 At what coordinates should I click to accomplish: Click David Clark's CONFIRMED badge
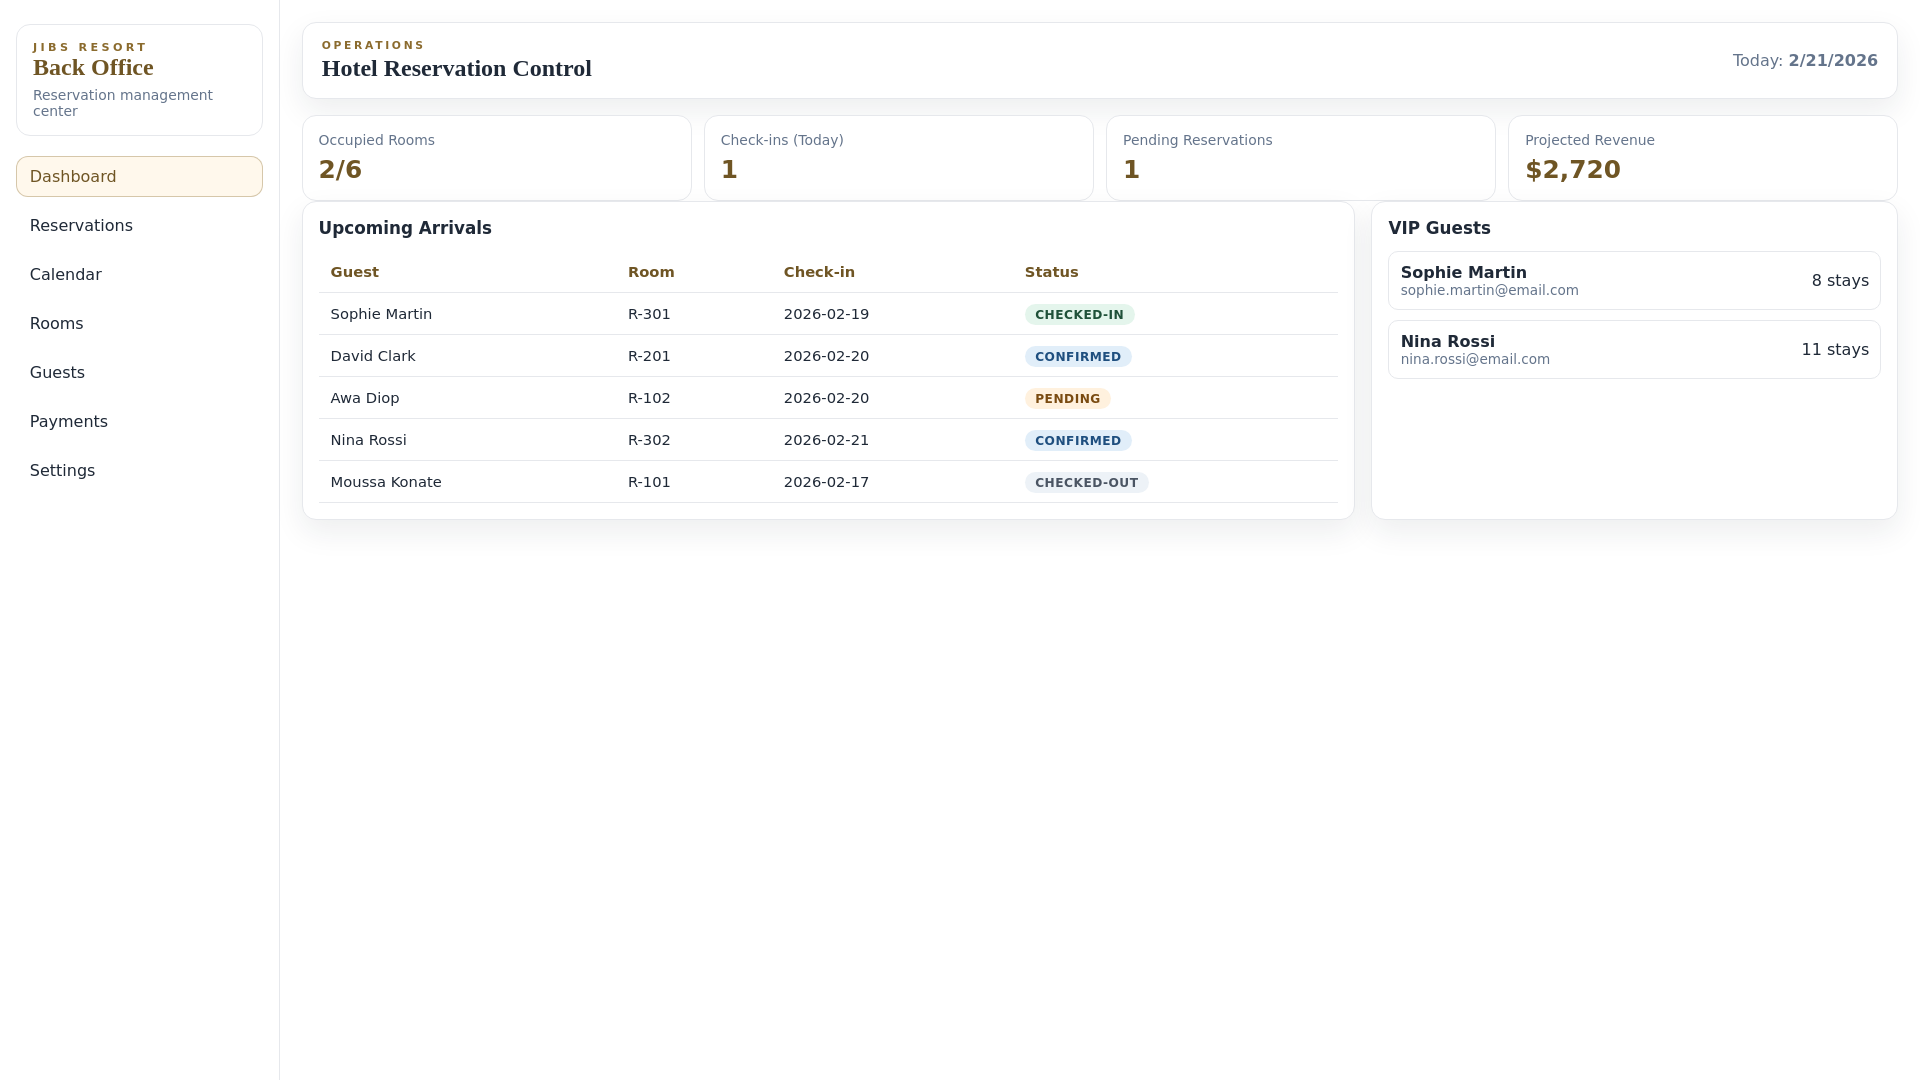[1078, 357]
